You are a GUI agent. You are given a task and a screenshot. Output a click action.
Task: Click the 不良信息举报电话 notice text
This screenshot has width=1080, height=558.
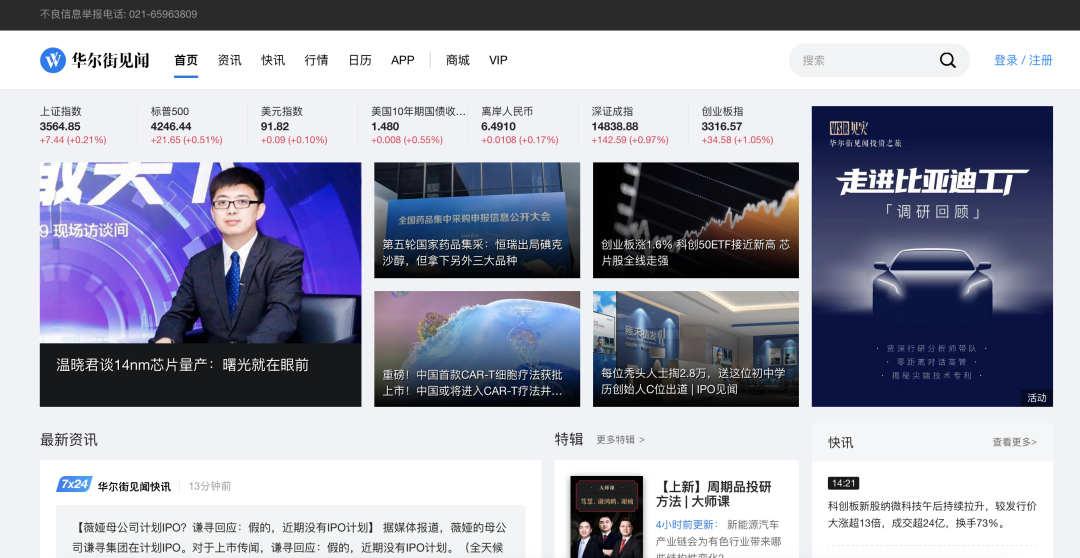pyautogui.click(x=118, y=14)
